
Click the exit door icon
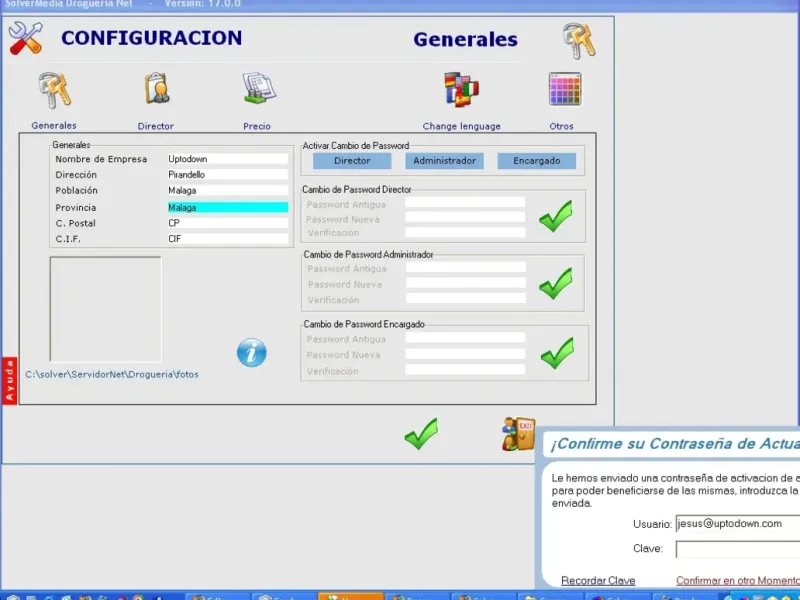tap(518, 434)
